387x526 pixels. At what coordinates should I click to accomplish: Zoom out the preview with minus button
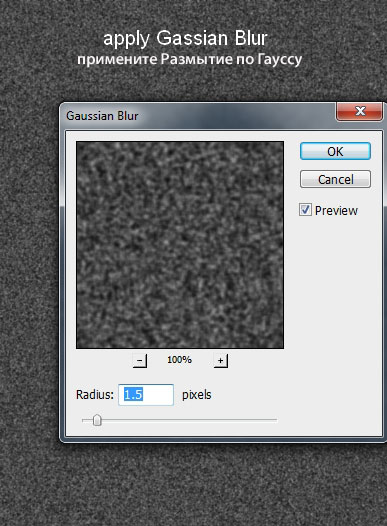pyautogui.click(x=140, y=361)
